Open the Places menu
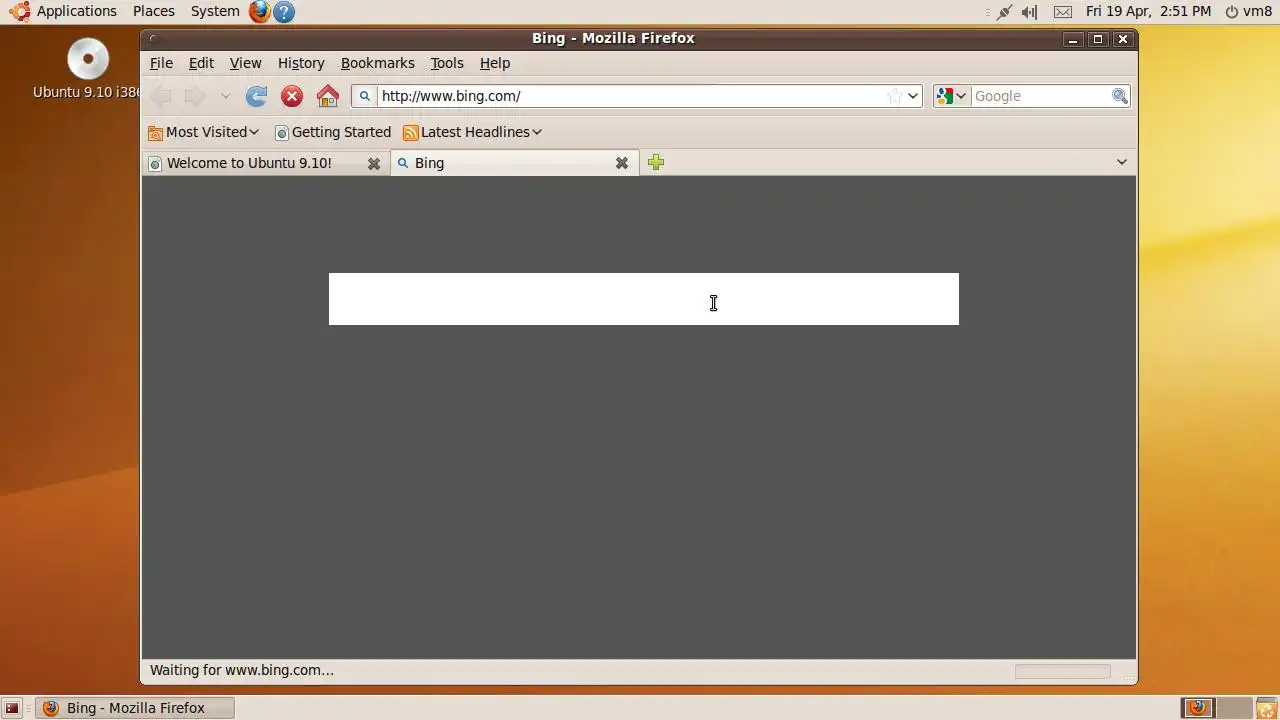Image resolution: width=1280 pixels, height=720 pixels. [x=154, y=11]
